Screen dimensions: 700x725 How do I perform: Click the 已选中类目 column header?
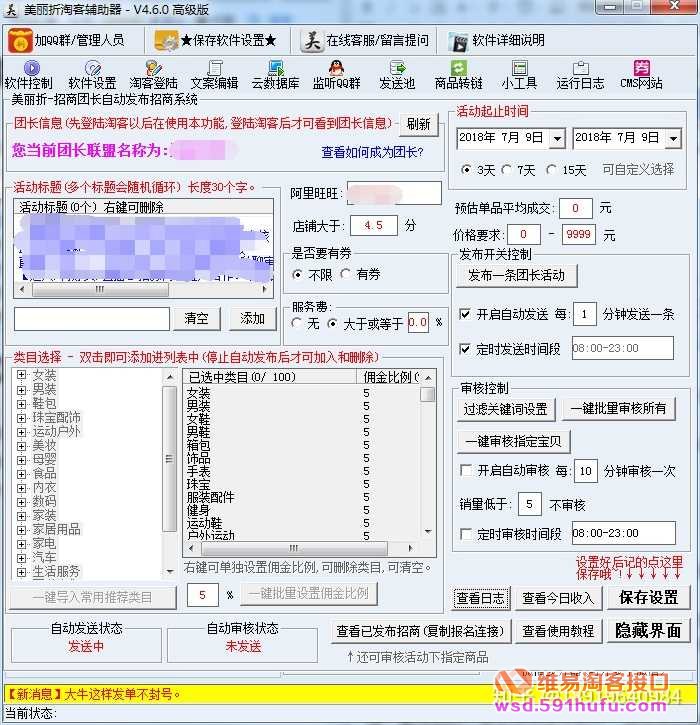[x=270, y=377]
